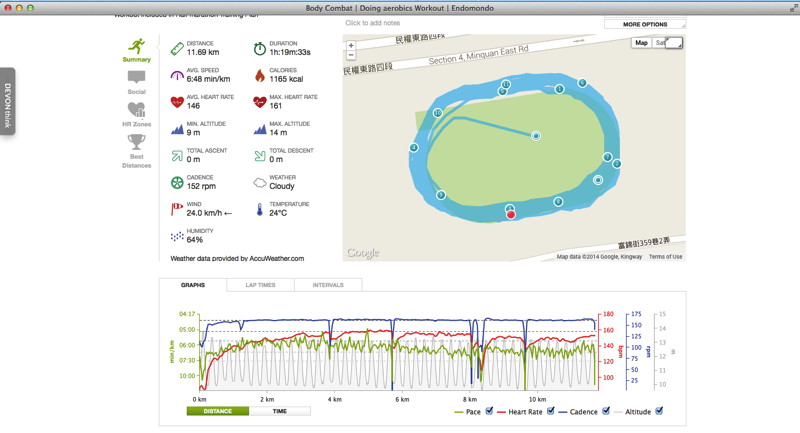Screen dimensions: 800x433
Task: Open the Summary running-figure section
Action: tap(136, 50)
